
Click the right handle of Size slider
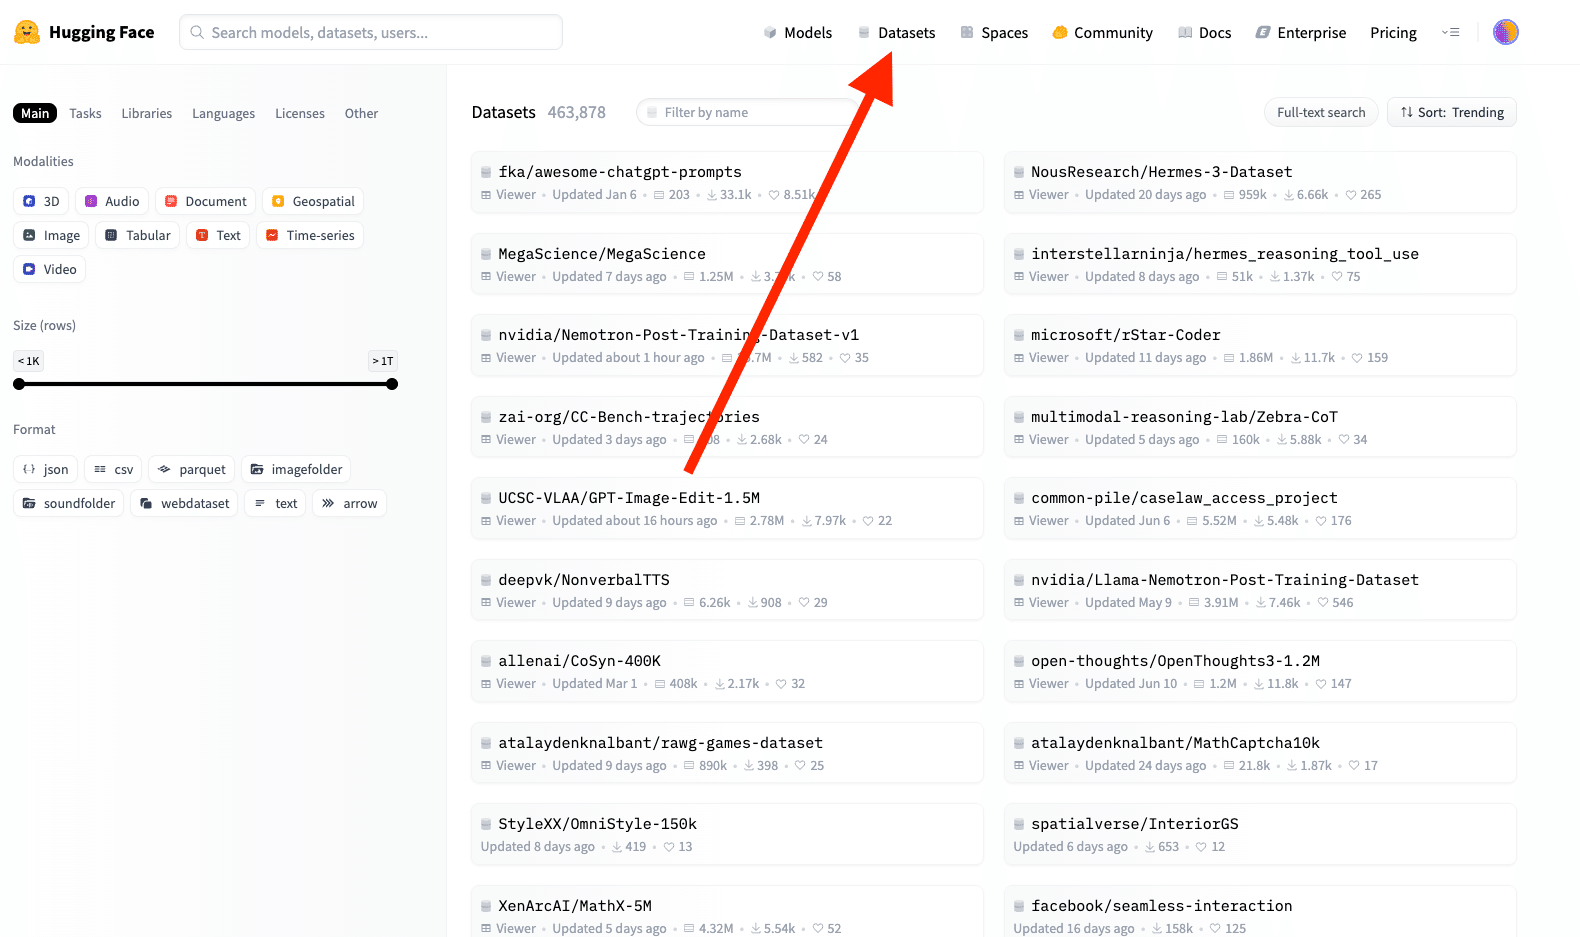click(x=392, y=384)
